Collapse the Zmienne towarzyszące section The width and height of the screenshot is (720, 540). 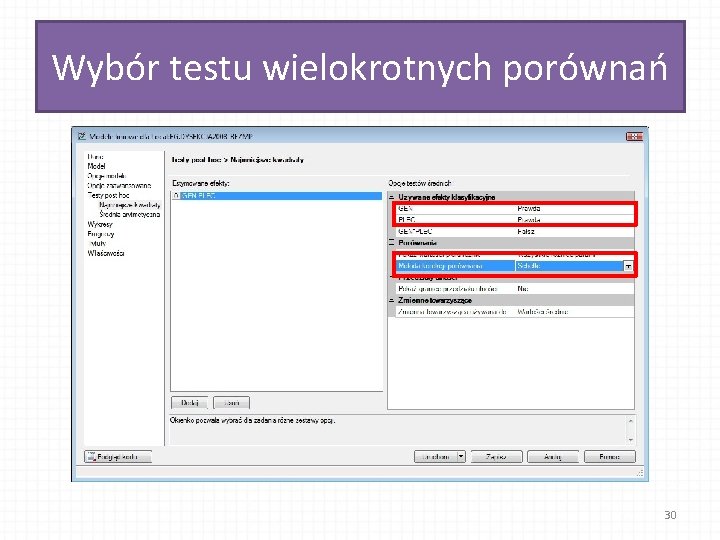392,300
